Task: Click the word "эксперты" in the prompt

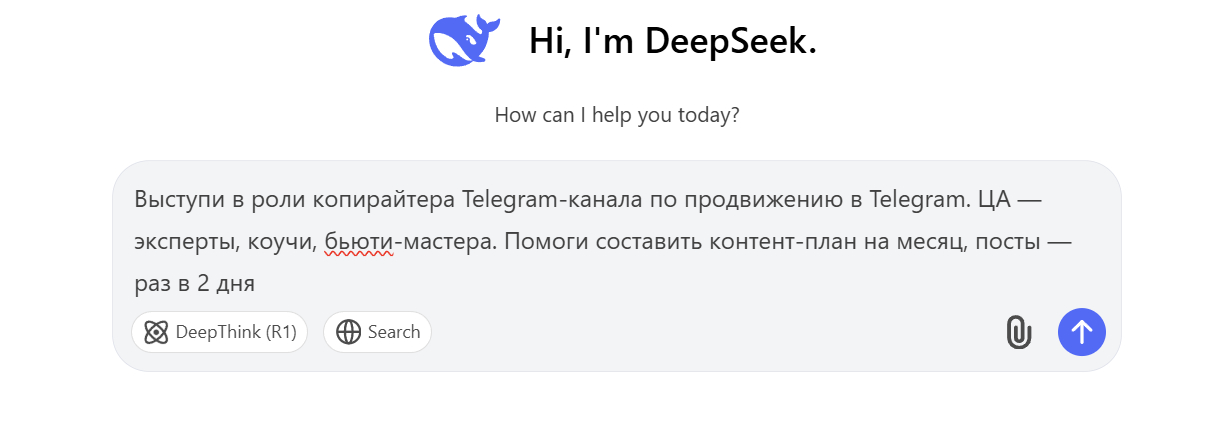Action: click(x=180, y=241)
